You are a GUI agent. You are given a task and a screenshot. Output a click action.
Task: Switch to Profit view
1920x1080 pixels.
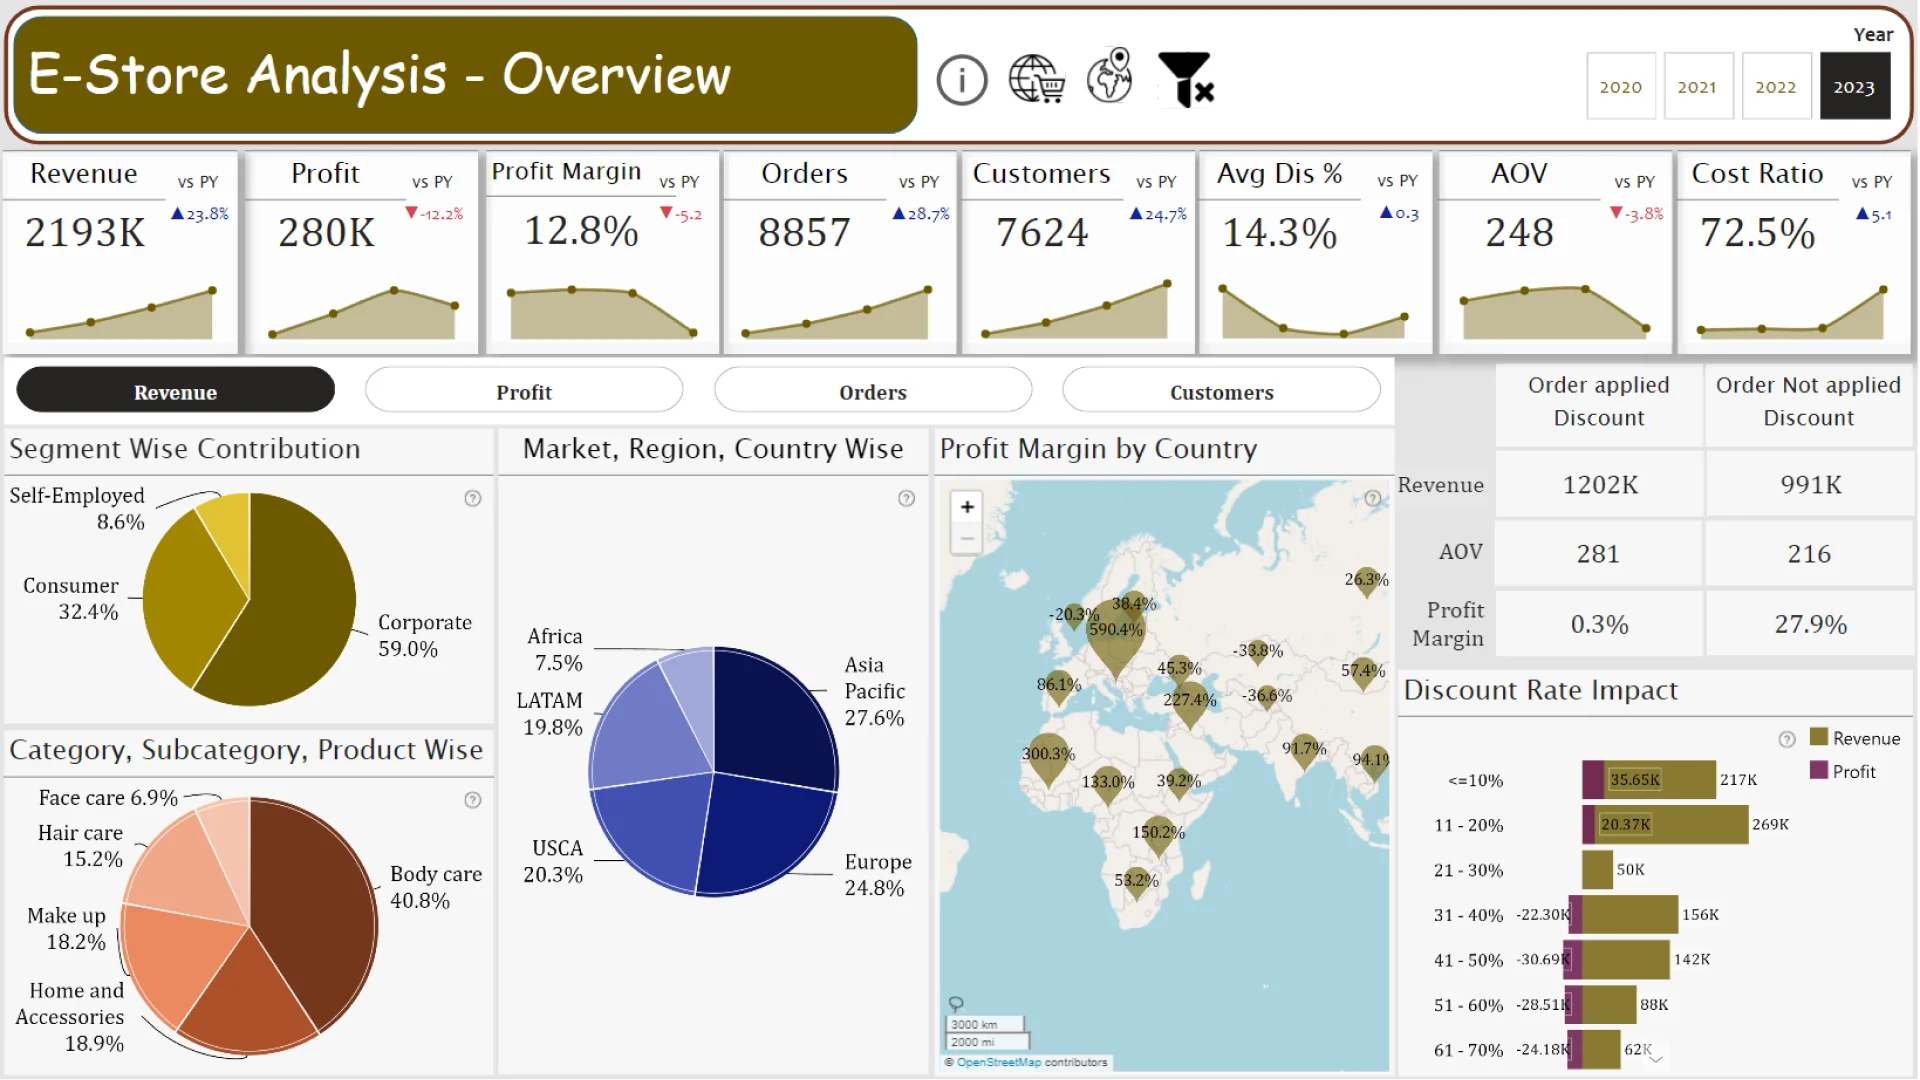pyautogui.click(x=524, y=391)
